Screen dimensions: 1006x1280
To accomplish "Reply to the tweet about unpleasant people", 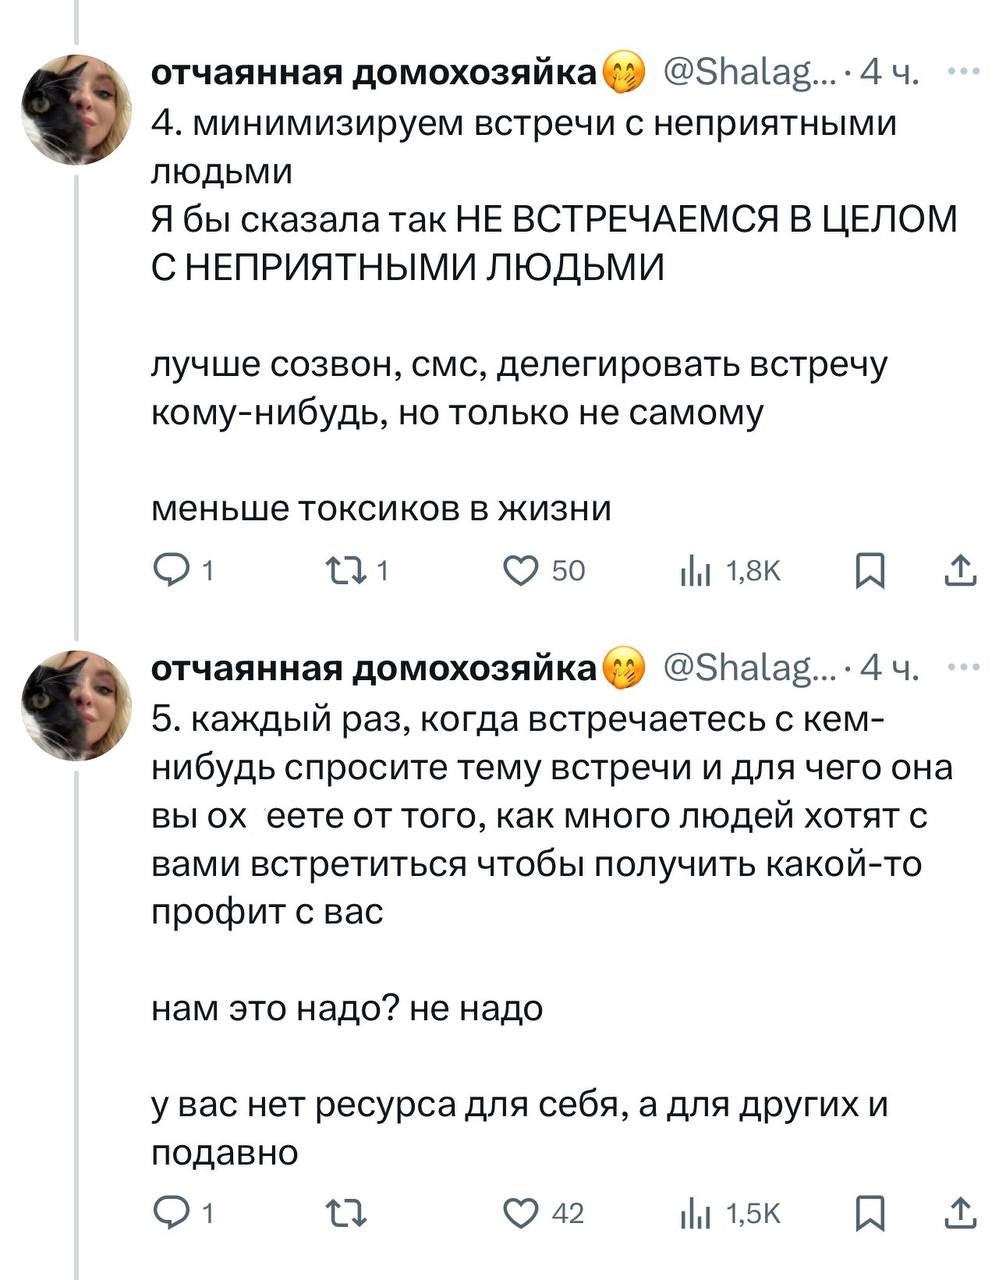I will tap(169, 571).
